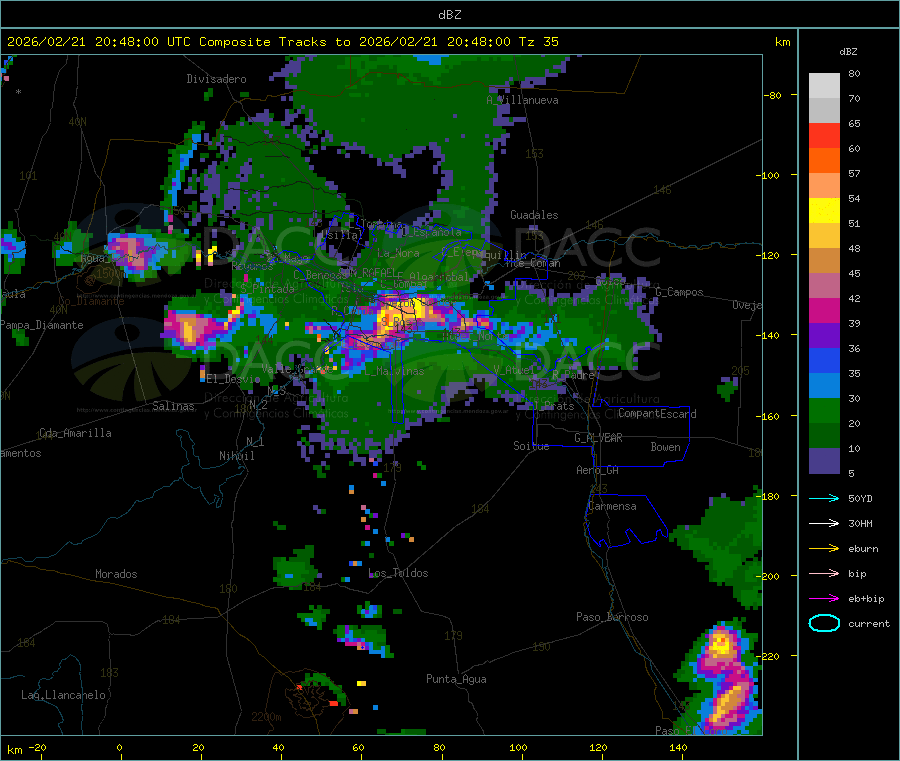Pick the light blue 30–35 dBZ swatch

(824, 386)
